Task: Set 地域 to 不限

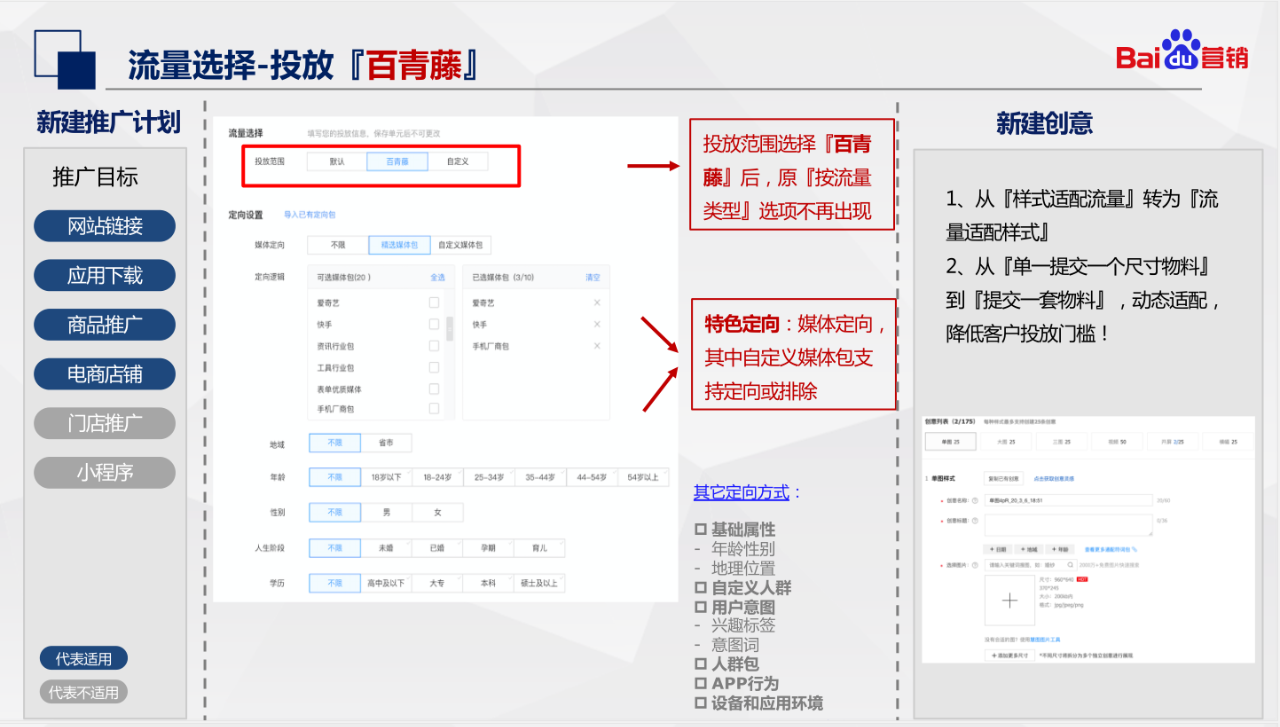Action: [x=335, y=443]
